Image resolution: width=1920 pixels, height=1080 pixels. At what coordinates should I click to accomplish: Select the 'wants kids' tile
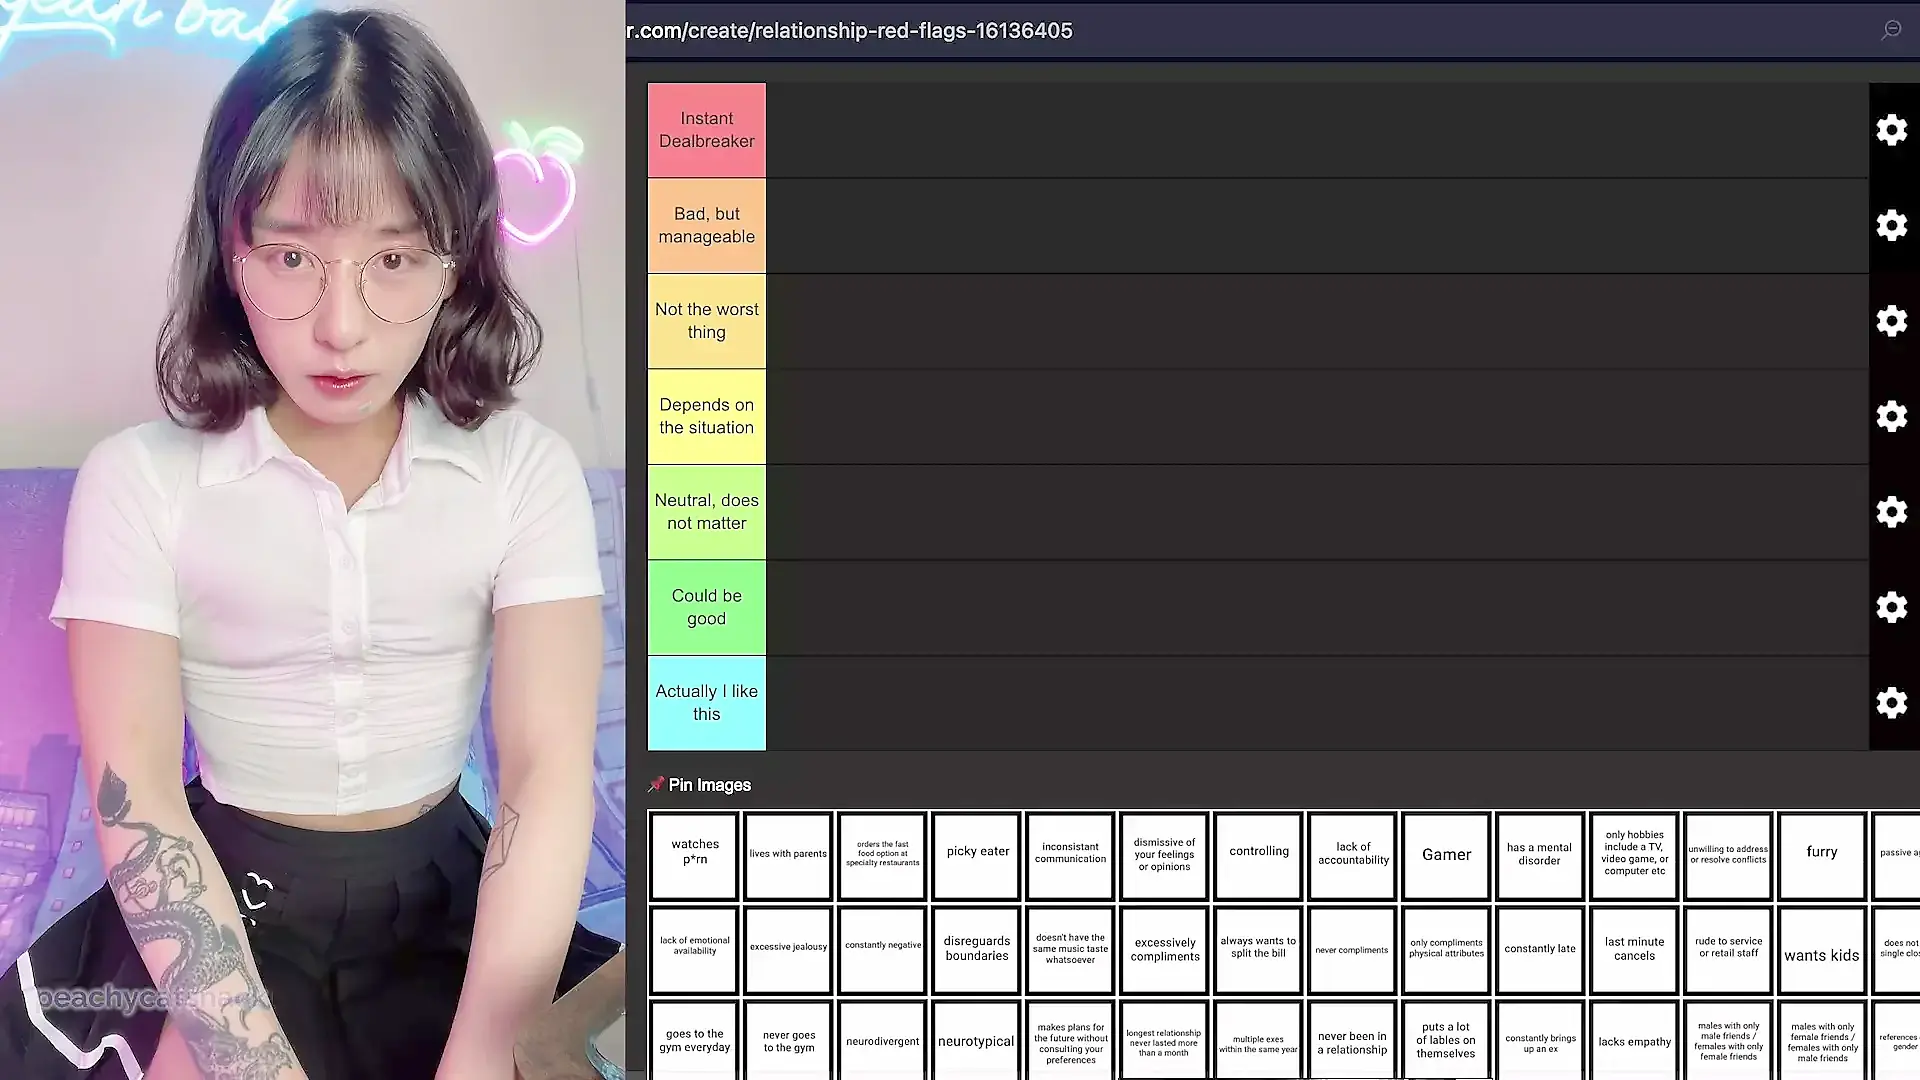[x=1821, y=951]
